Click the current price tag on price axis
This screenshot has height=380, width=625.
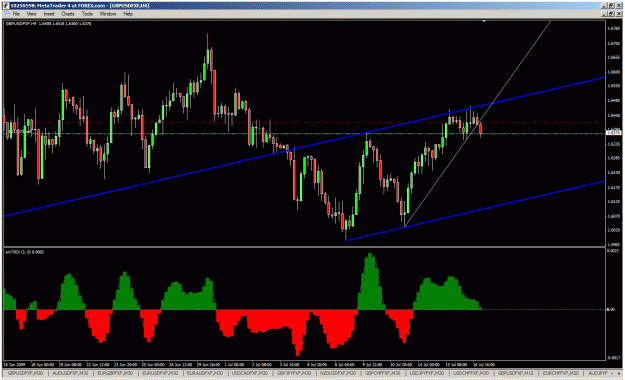613,133
